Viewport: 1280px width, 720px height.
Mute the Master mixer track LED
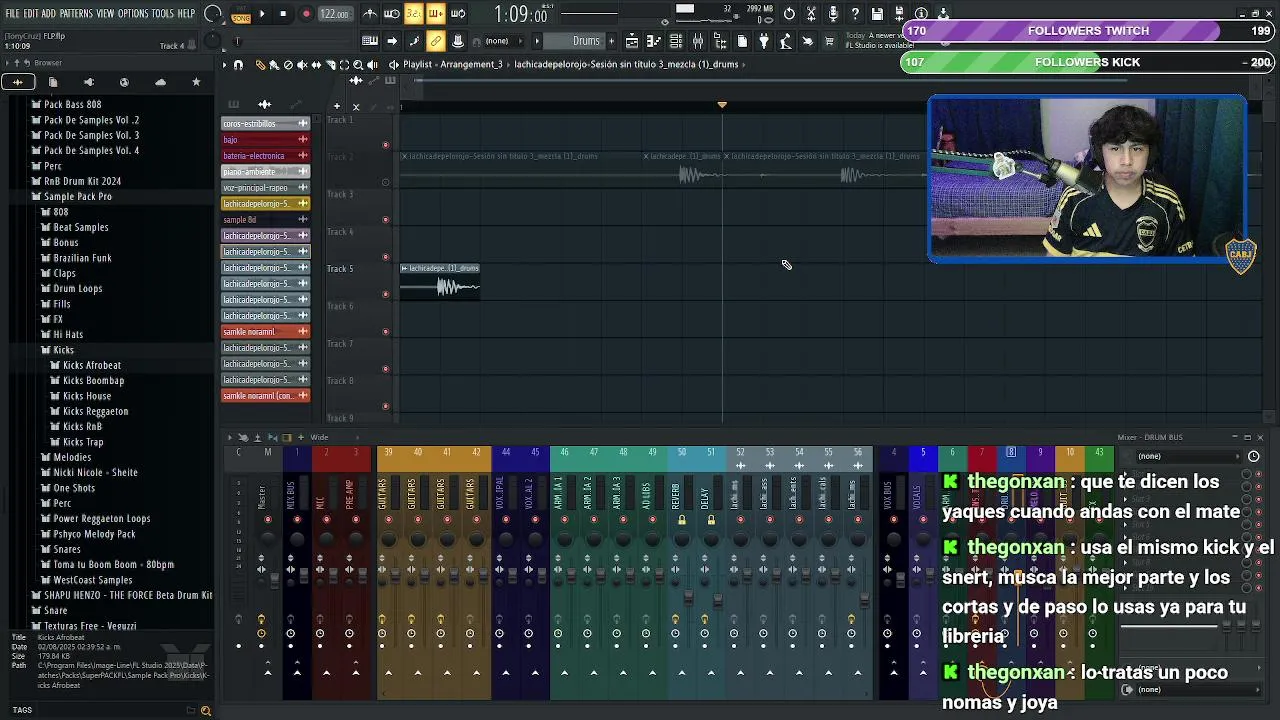click(267, 520)
